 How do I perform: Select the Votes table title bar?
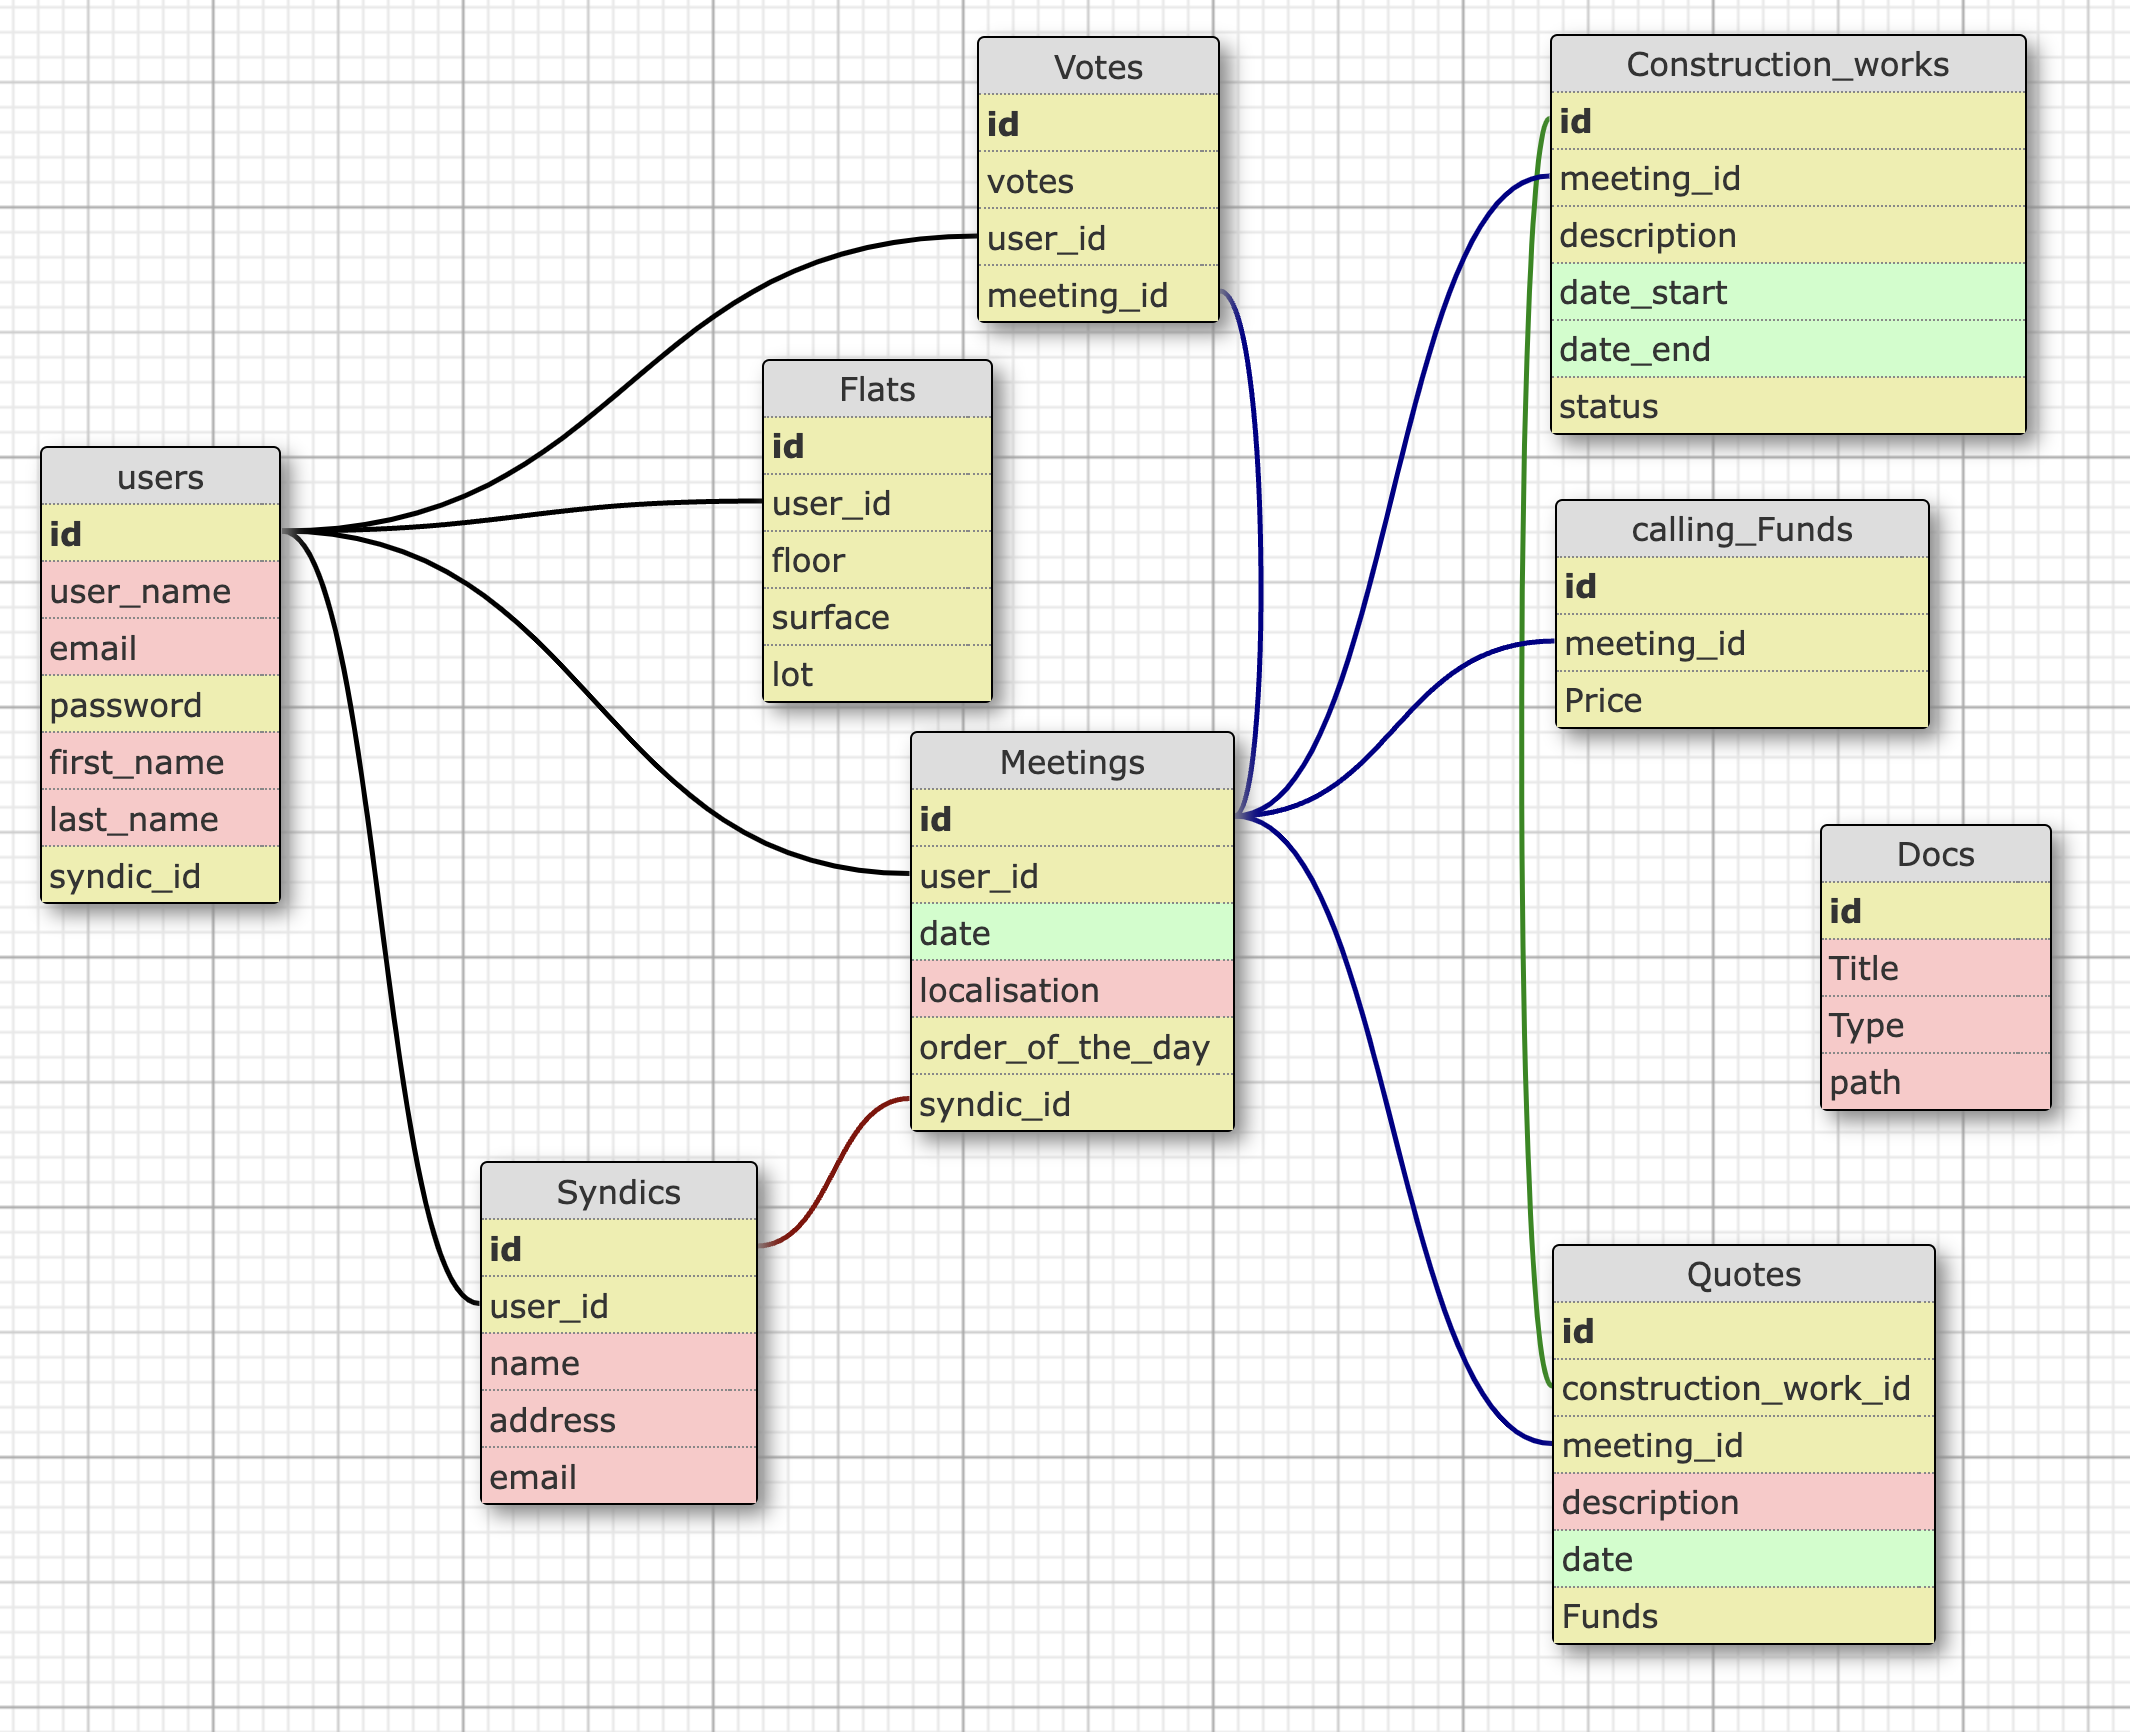pyautogui.click(x=1098, y=67)
